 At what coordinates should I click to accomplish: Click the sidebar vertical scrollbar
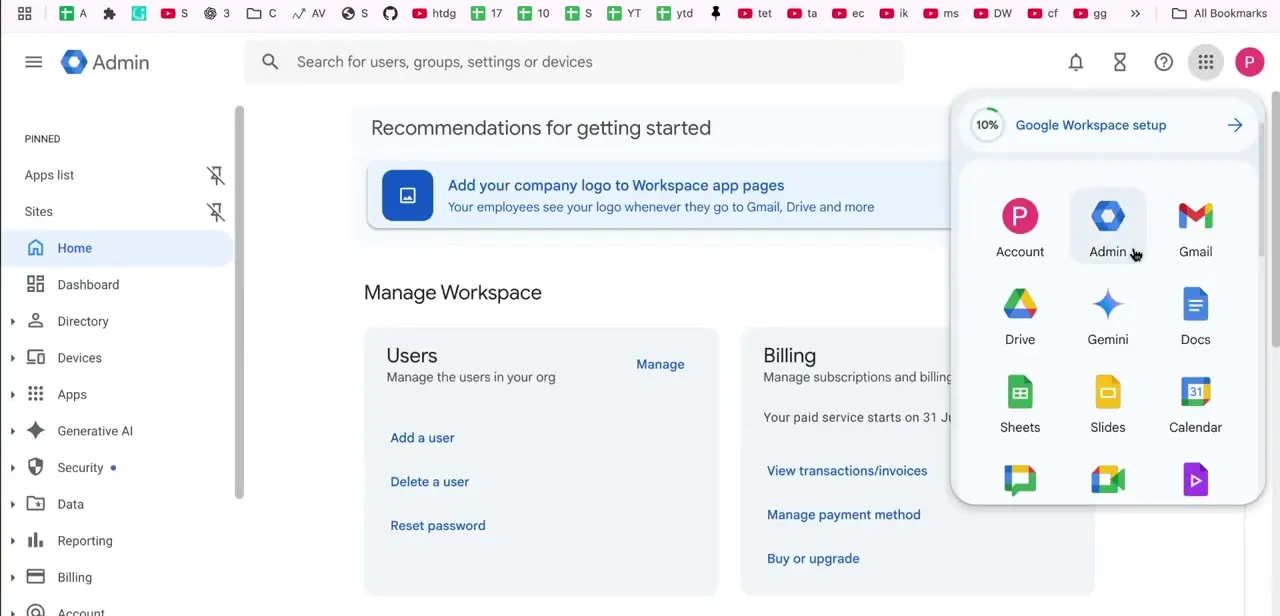[x=239, y=300]
